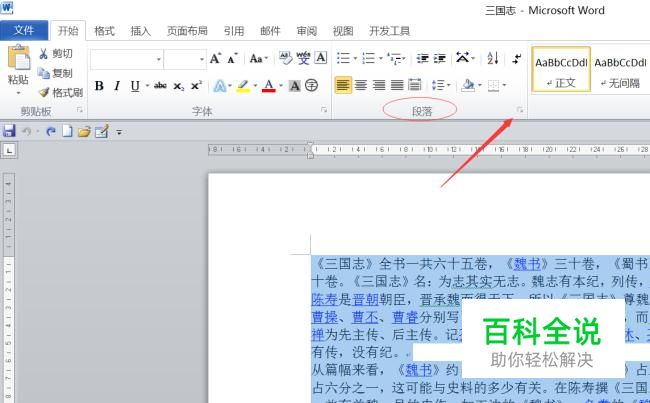Open the Font (字体) dialog launcher
Image resolution: width=650 pixels, height=403 pixels.
point(324,110)
